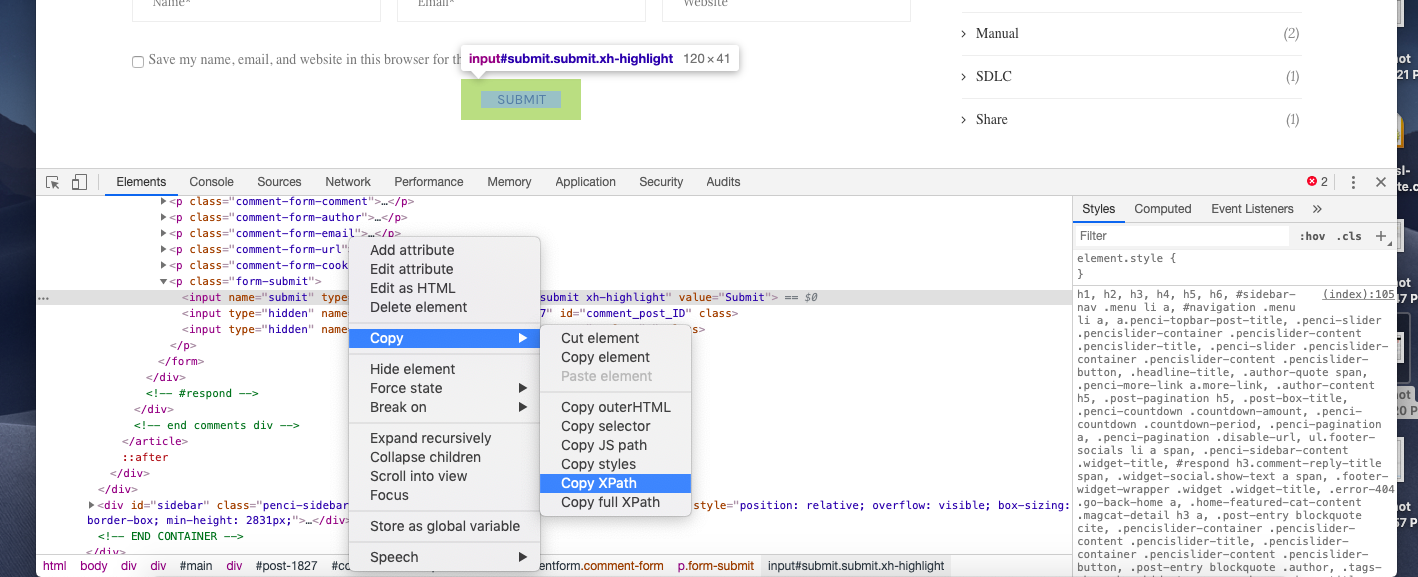Expand the comment-form-email paragraph node

point(164,233)
